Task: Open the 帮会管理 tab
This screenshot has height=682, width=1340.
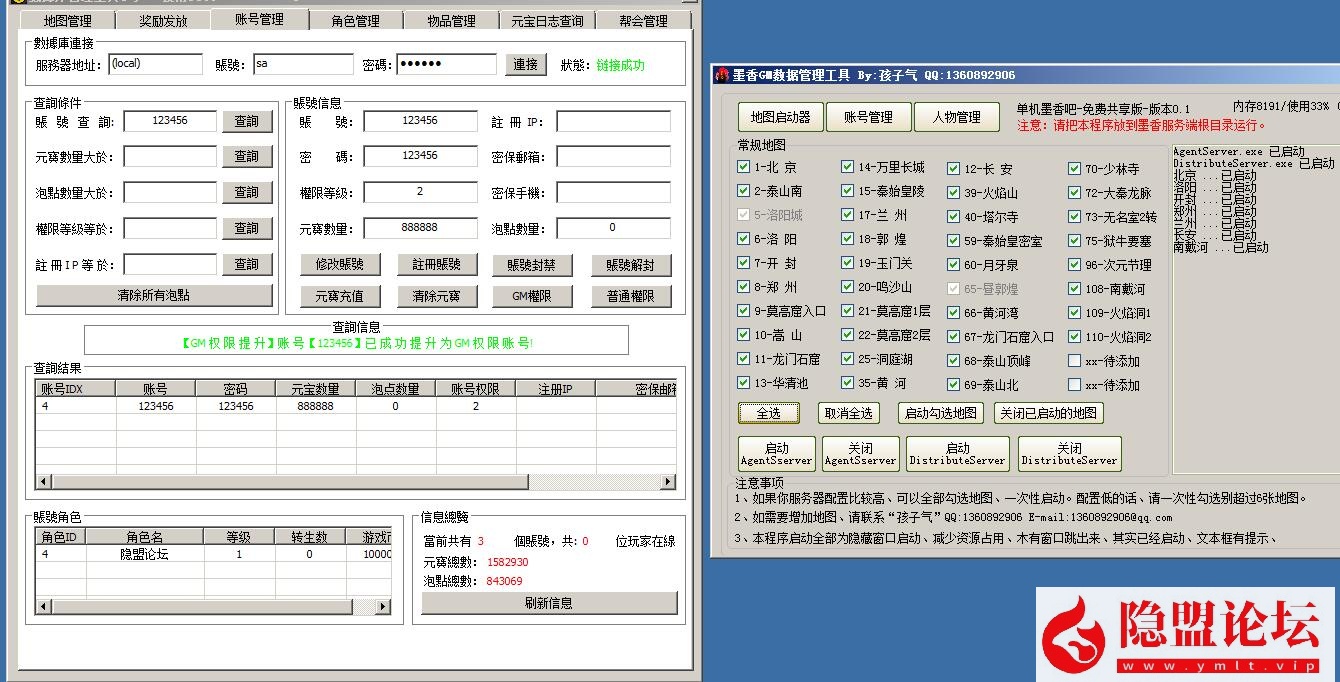Action: 642,21
